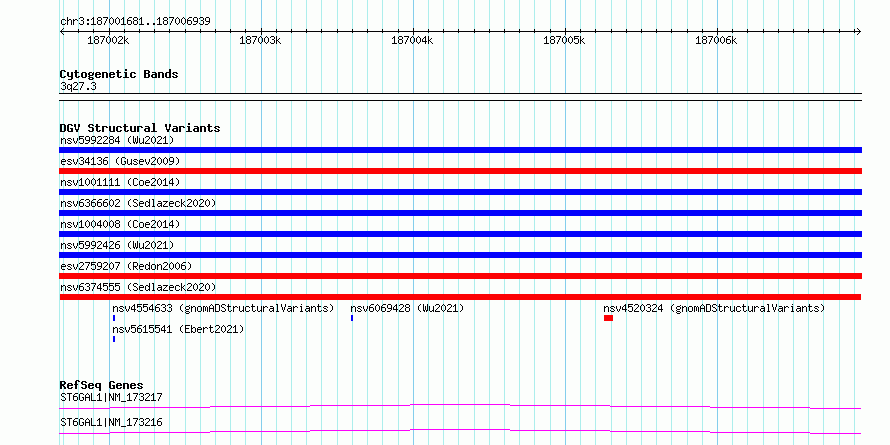Click the RefSeq Genes track title
890x445 pixels.
tap(102, 385)
